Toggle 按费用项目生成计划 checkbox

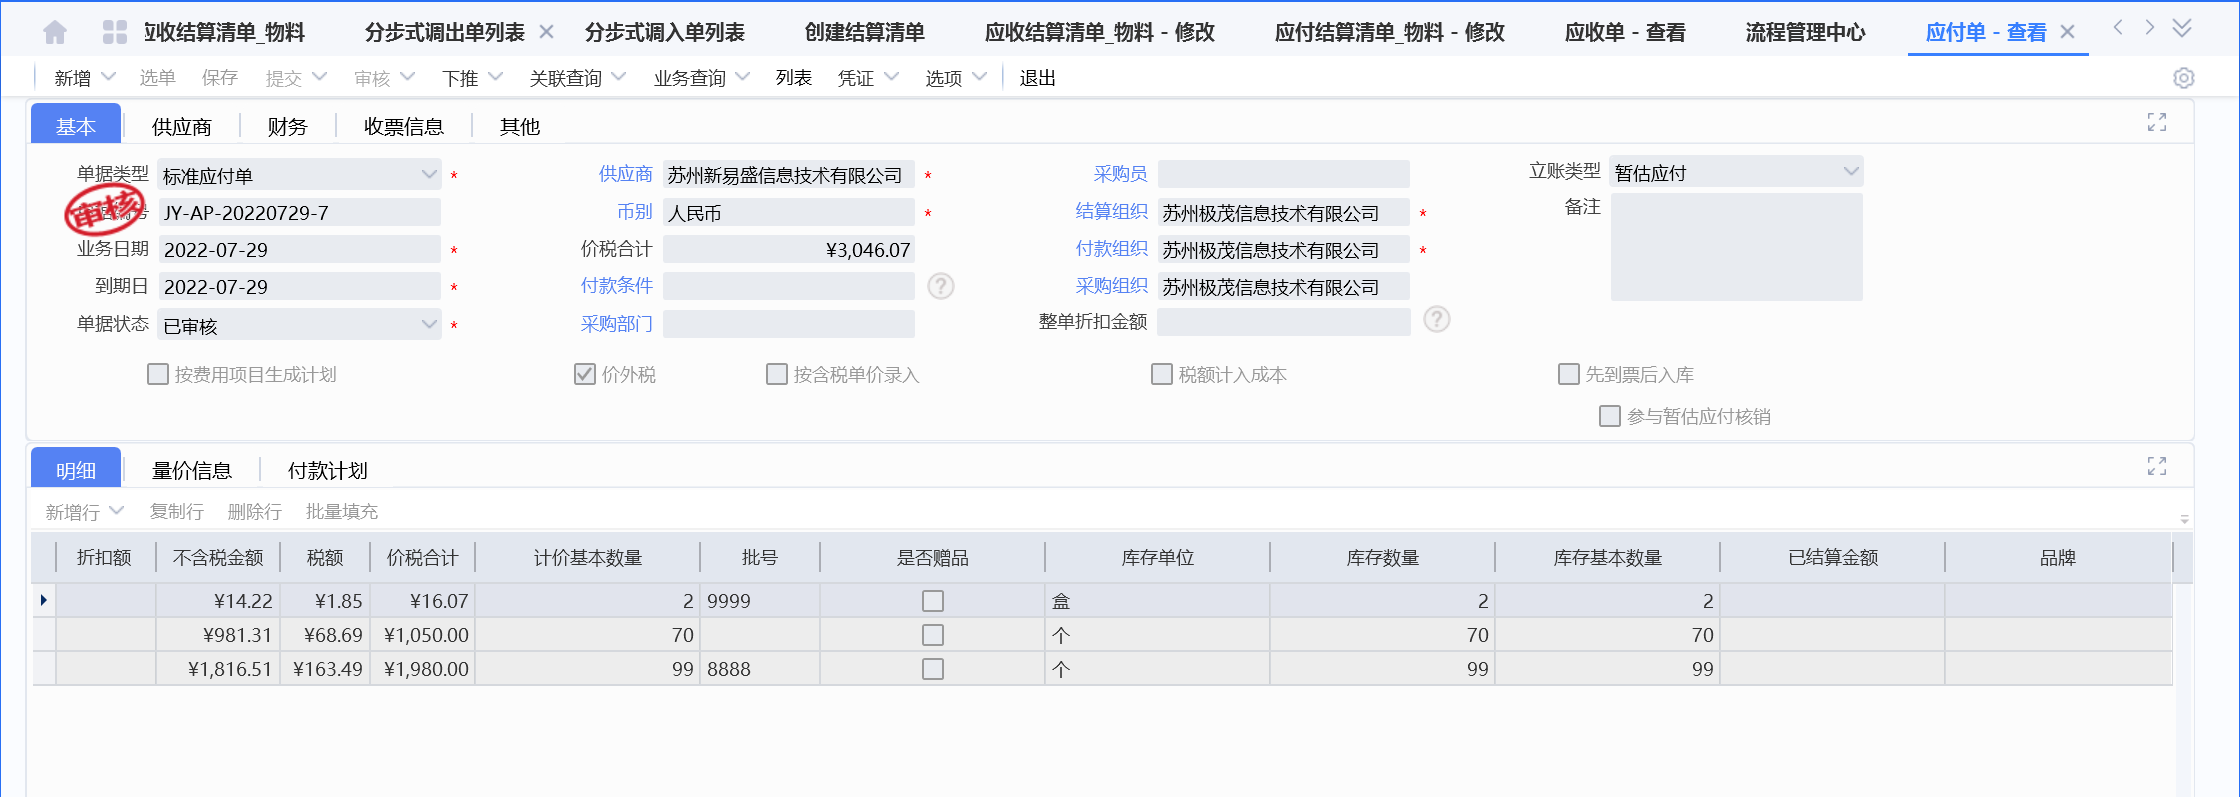coord(158,375)
